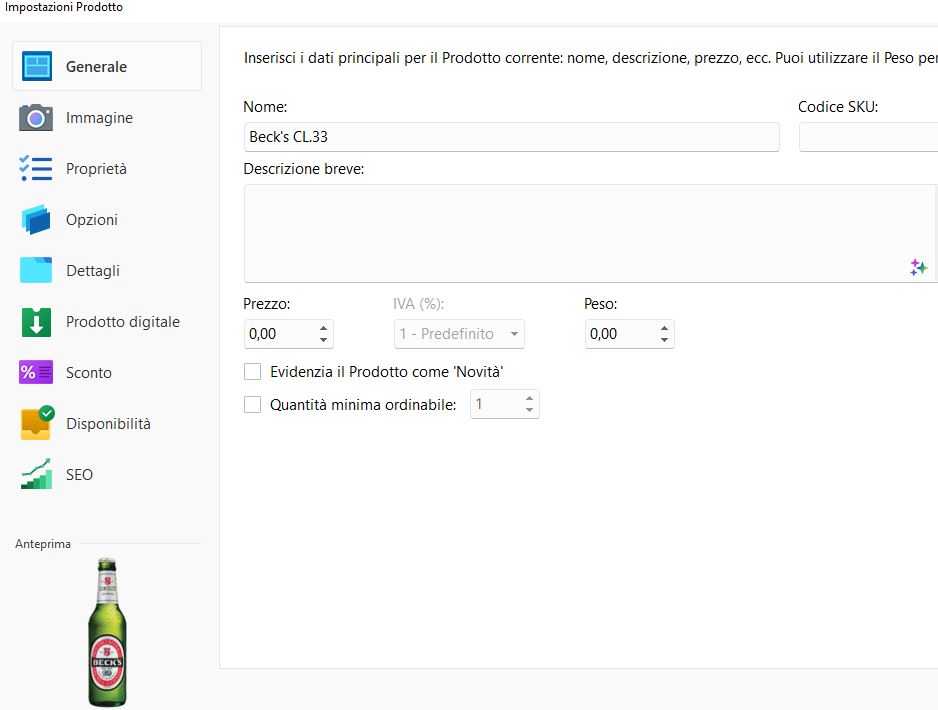Click the Disponibilità box icon

click(36, 424)
